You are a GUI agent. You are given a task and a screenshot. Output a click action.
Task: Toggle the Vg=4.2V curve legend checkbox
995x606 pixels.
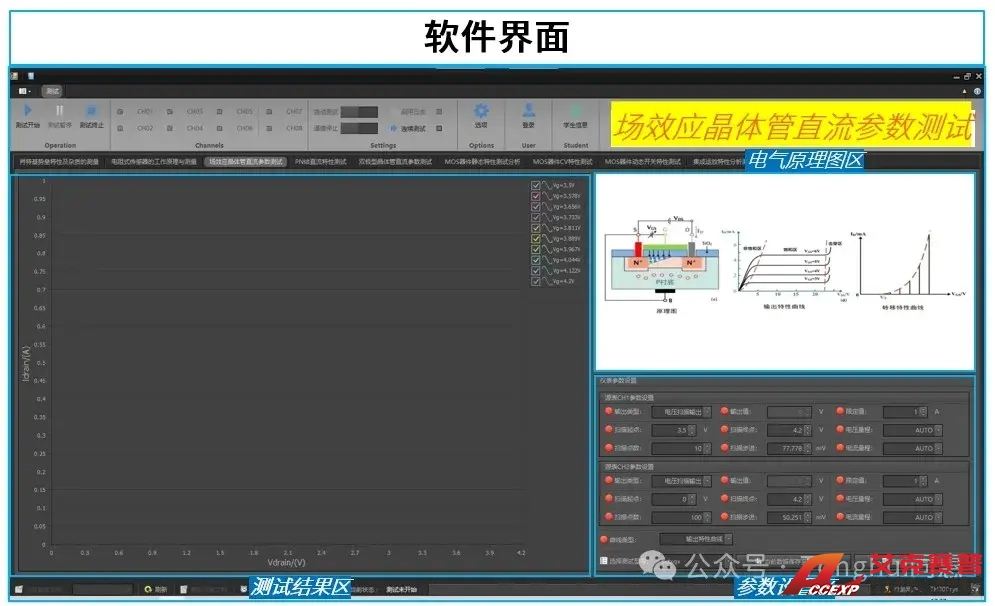click(537, 282)
